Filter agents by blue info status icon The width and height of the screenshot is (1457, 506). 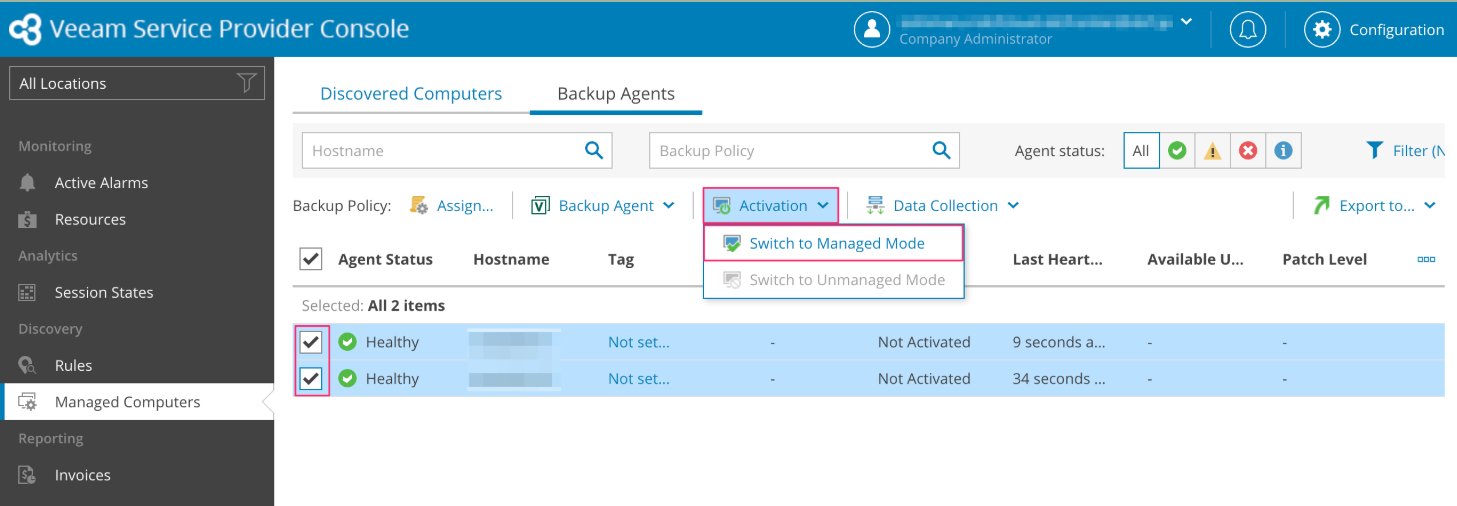point(1283,151)
